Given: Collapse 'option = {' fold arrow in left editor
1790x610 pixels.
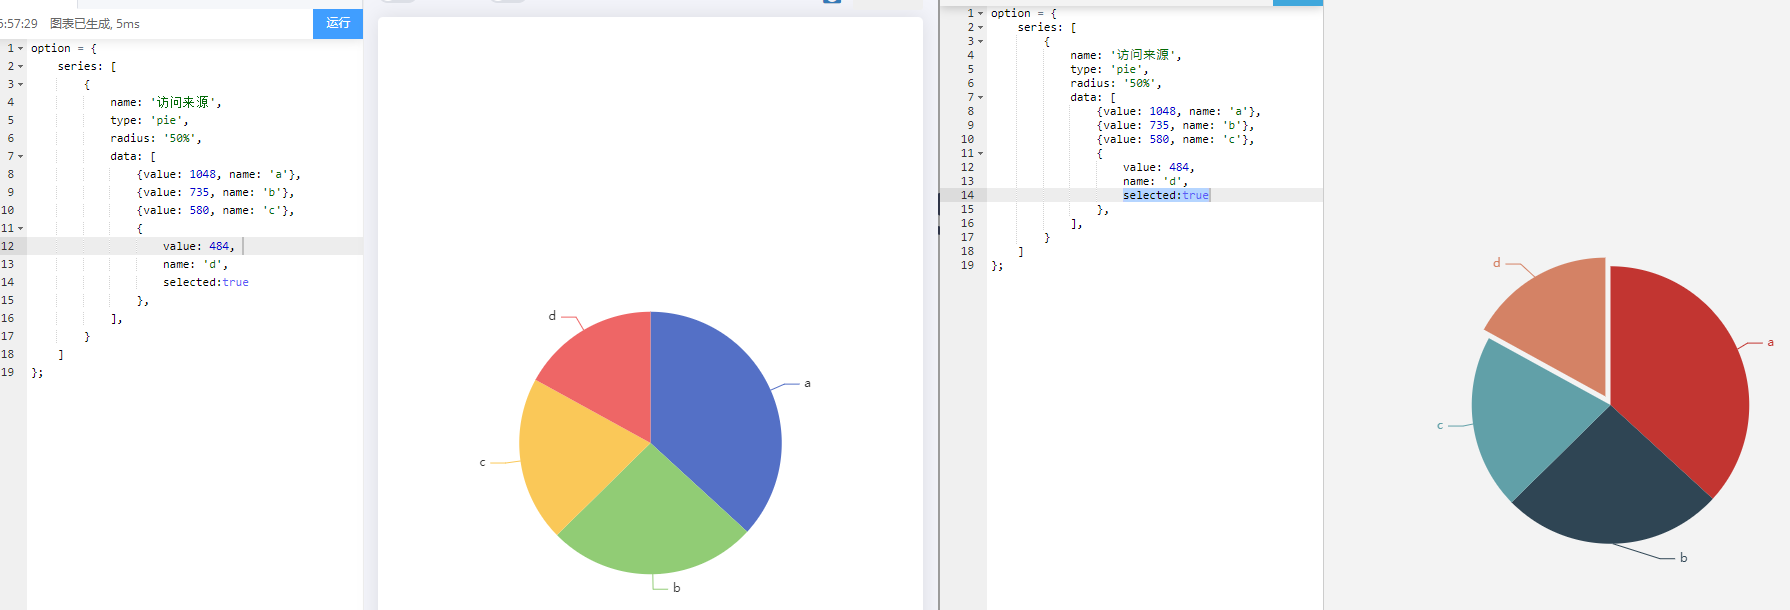Looking at the screenshot, I should point(21,48).
